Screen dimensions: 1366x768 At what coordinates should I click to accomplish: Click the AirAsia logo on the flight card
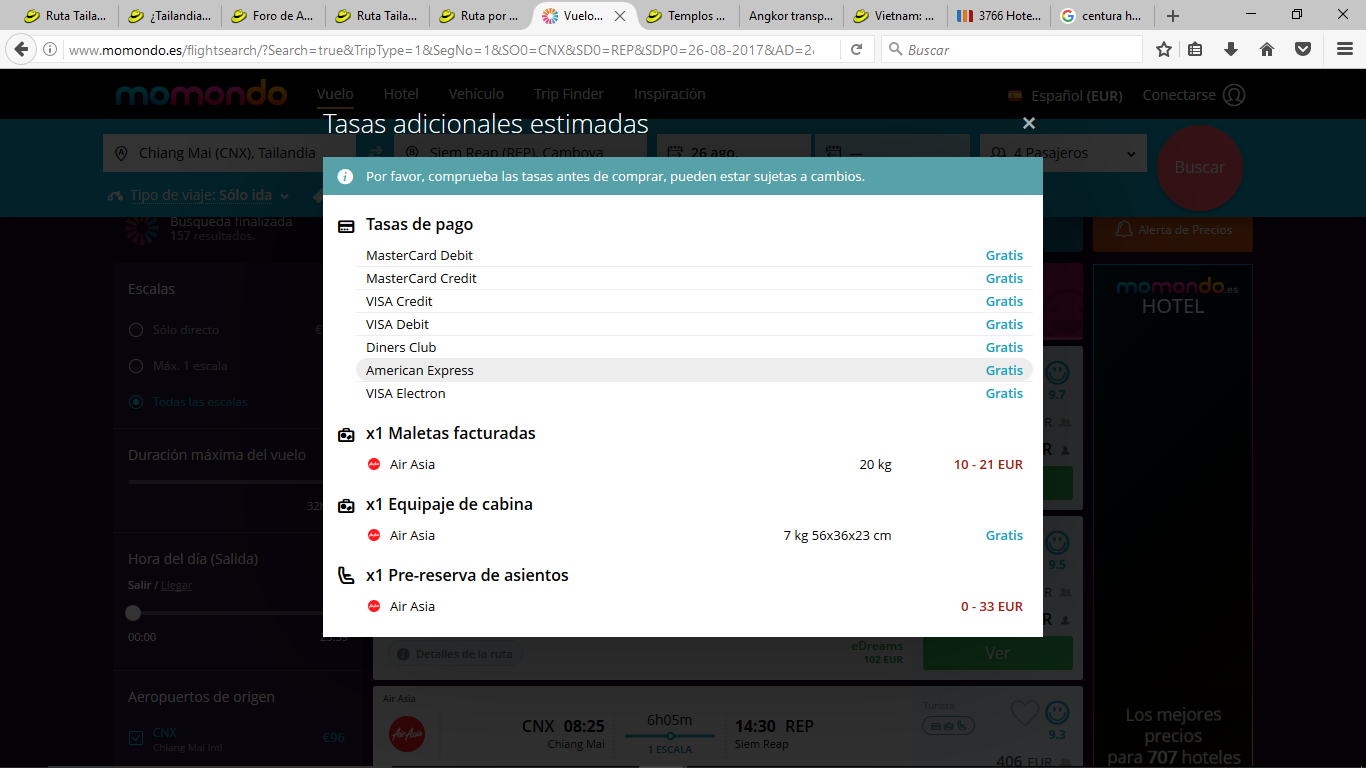click(x=407, y=734)
